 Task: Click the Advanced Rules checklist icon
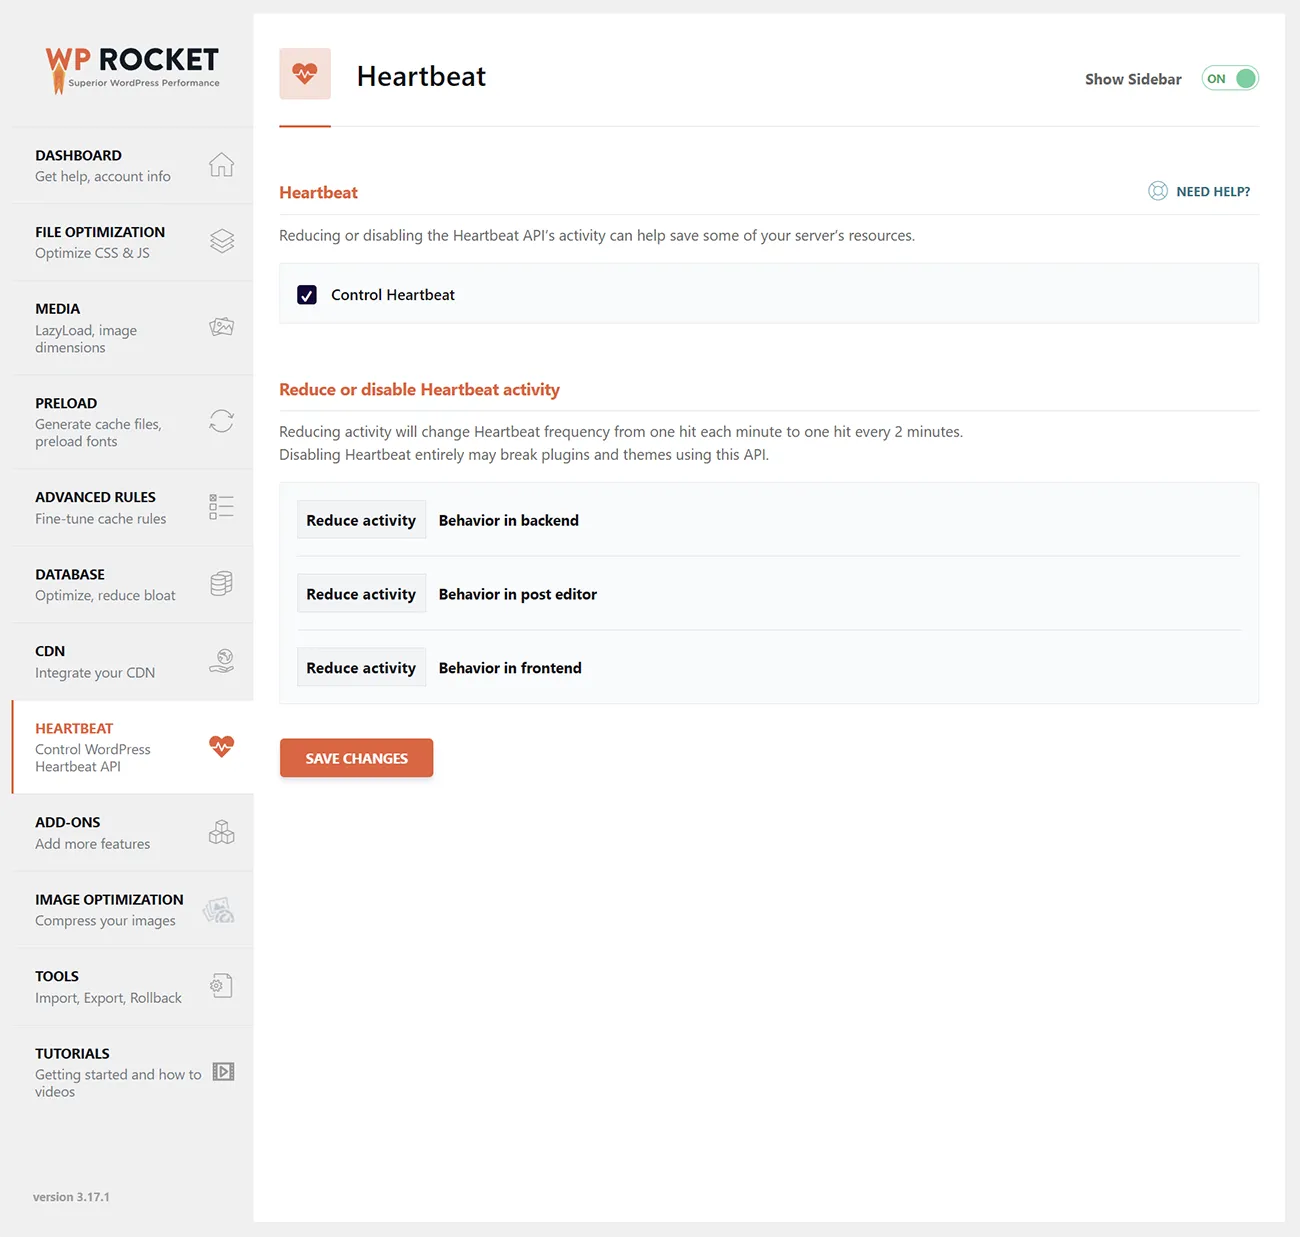click(221, 507)
